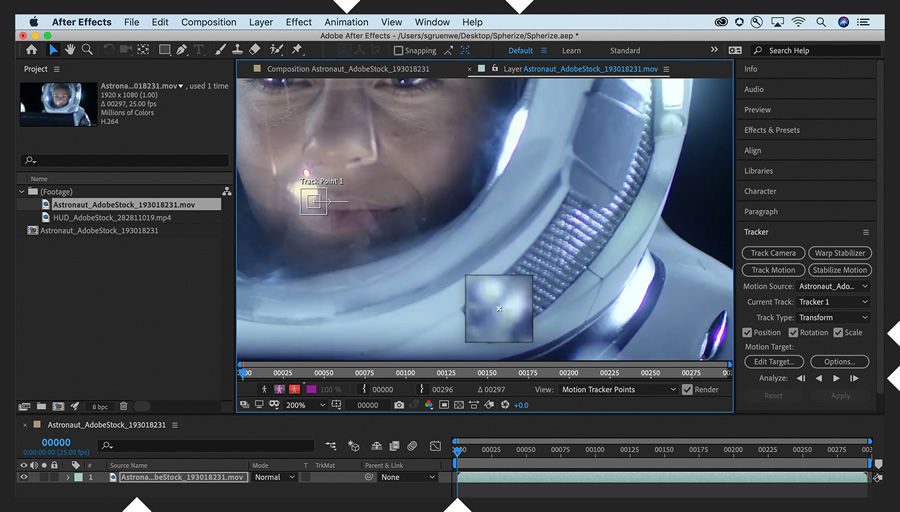Viewport: 900px width, 512px height.
Task: Hide layer 1 using its eye icon
Action: (x=24, y=478)
